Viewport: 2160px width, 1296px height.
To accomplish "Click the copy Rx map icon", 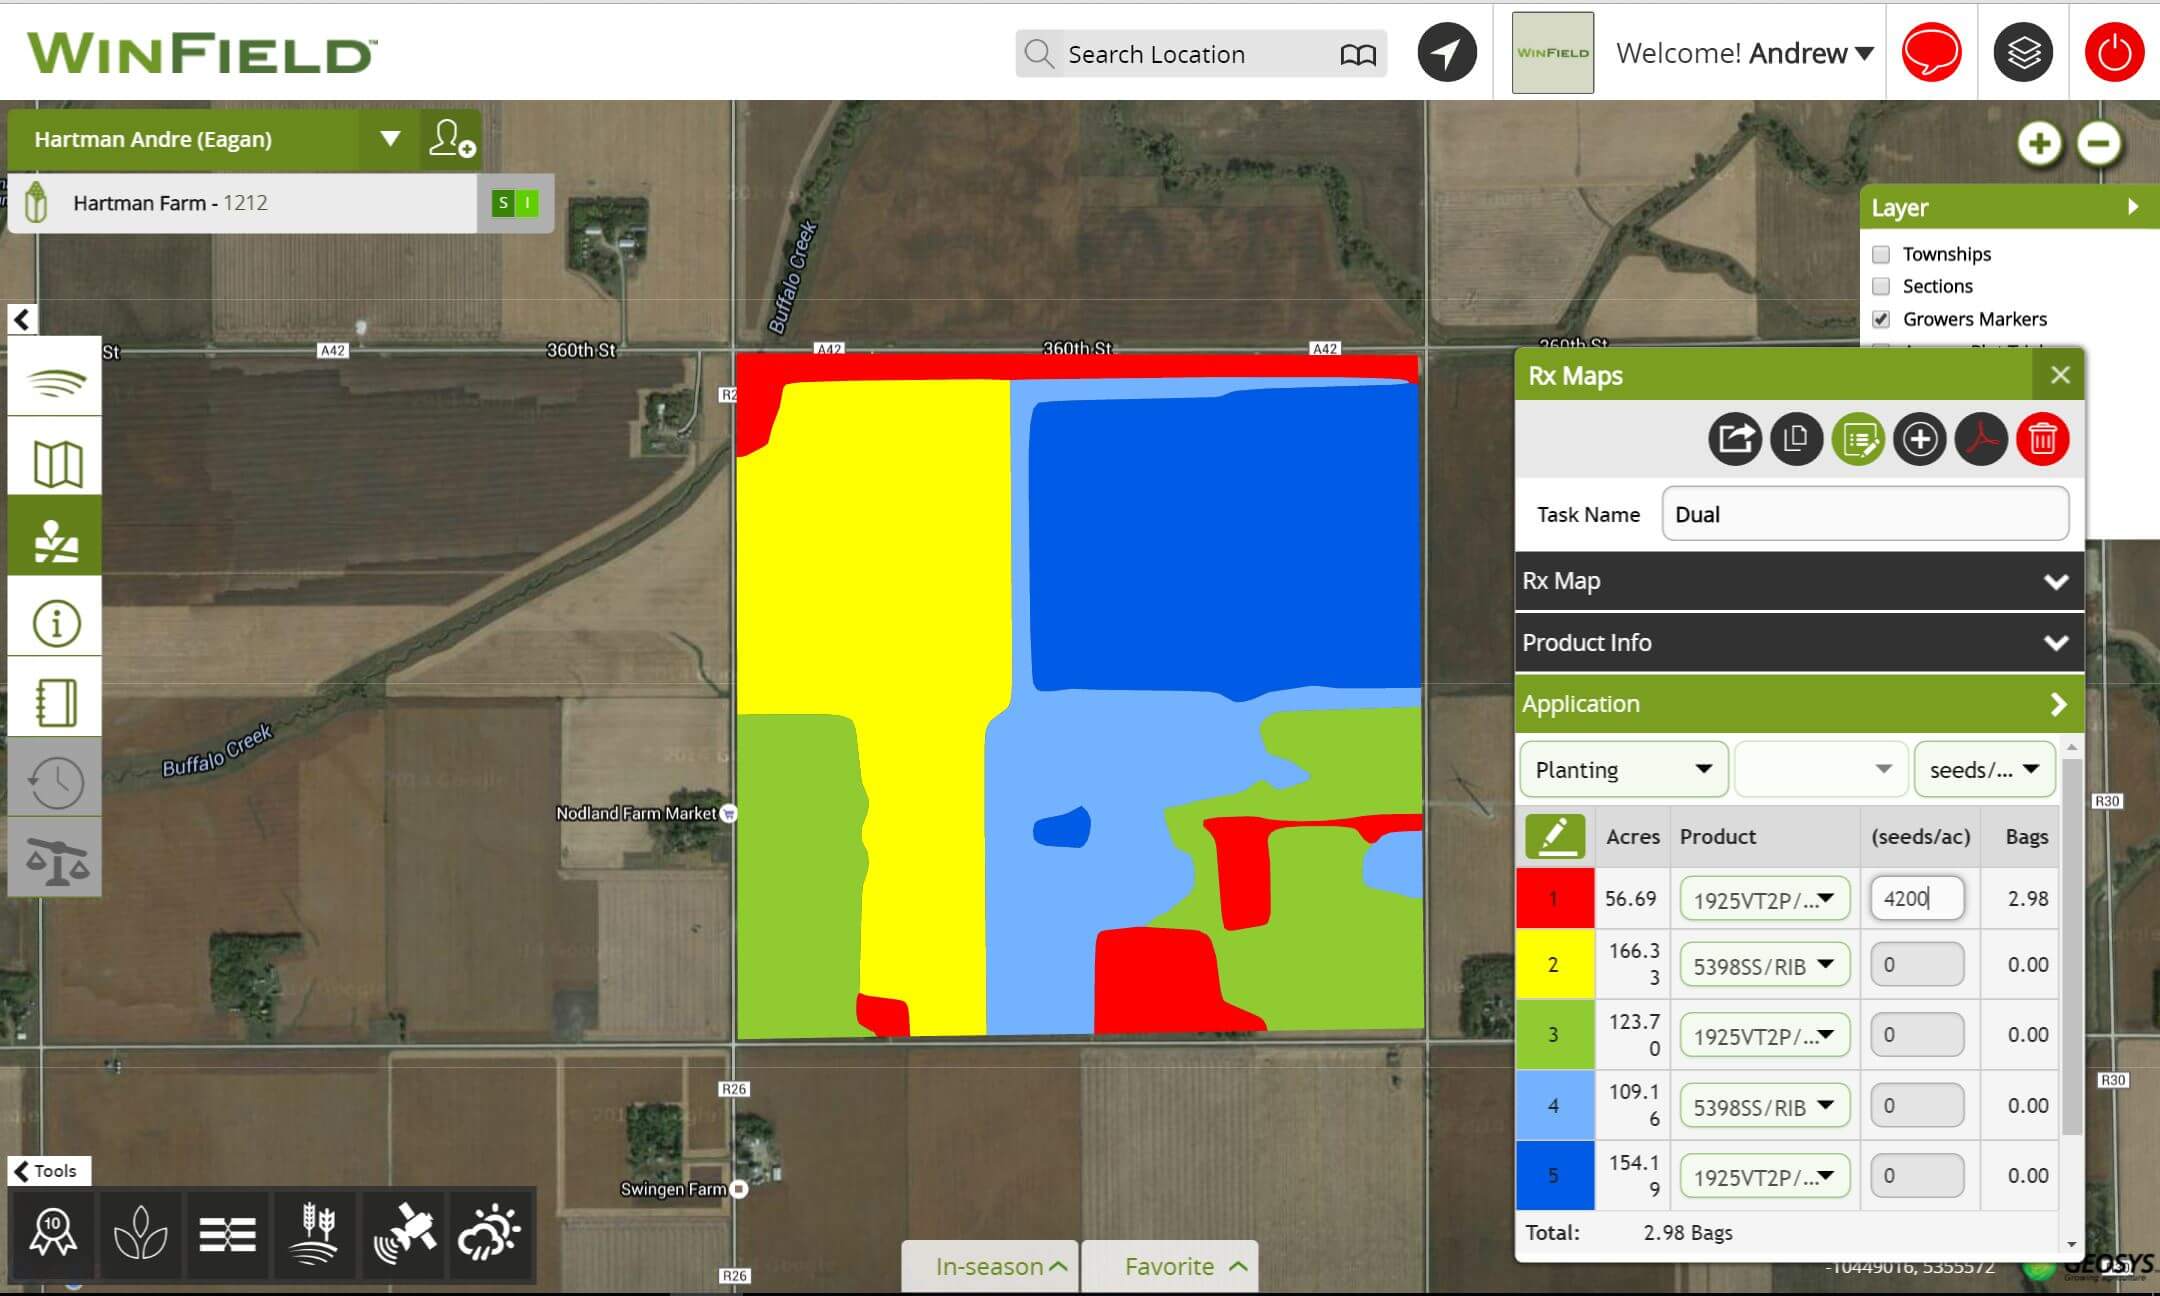I will click(1796, 439).
